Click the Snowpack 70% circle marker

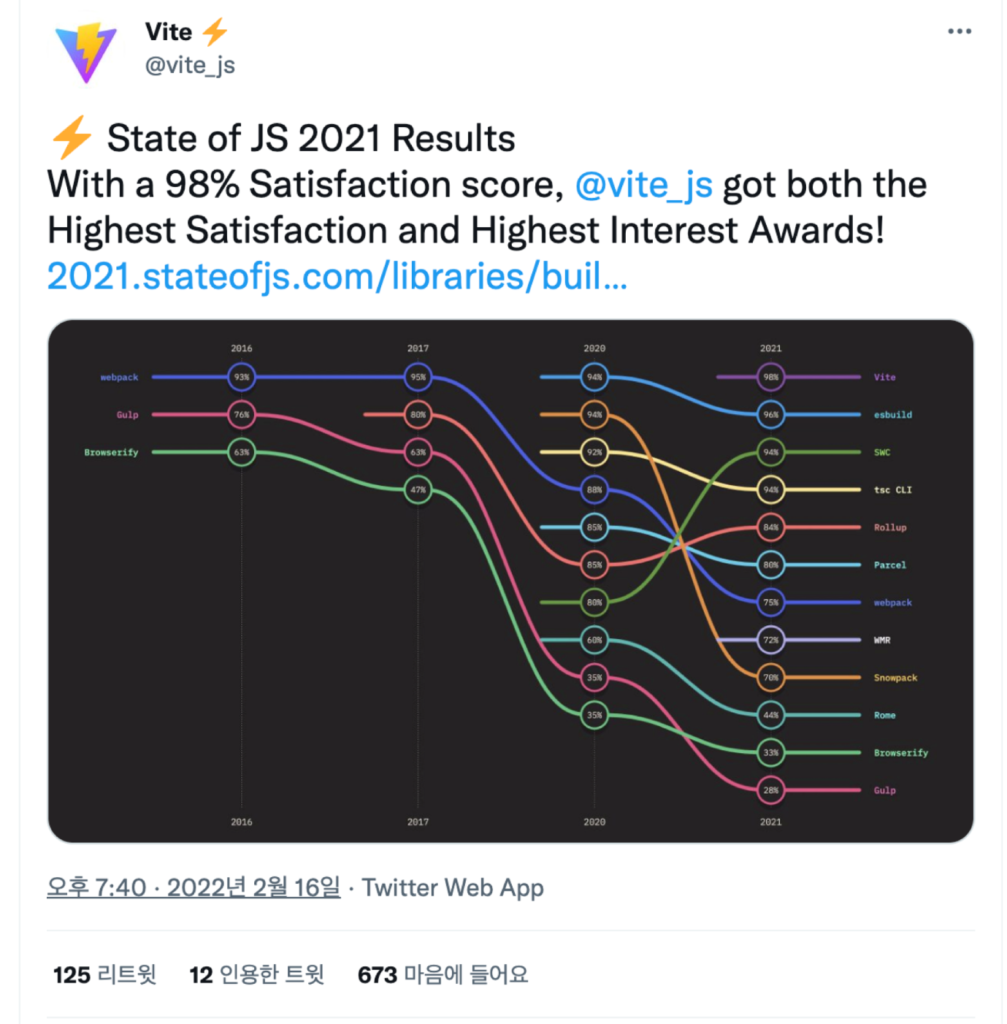pyautogui.click(x=771, y=678)
